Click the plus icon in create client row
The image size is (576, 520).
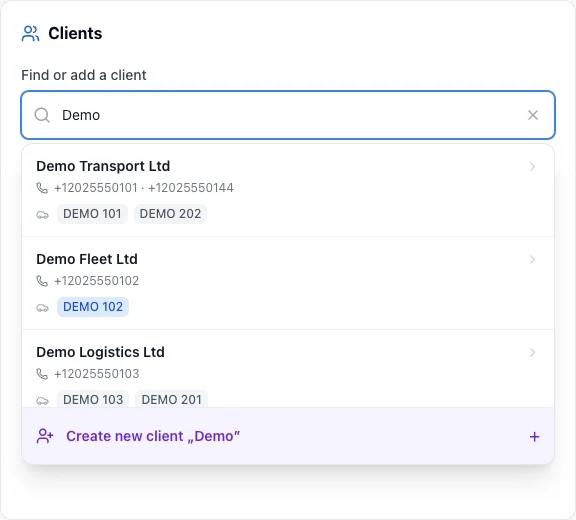tap(534, 437)
